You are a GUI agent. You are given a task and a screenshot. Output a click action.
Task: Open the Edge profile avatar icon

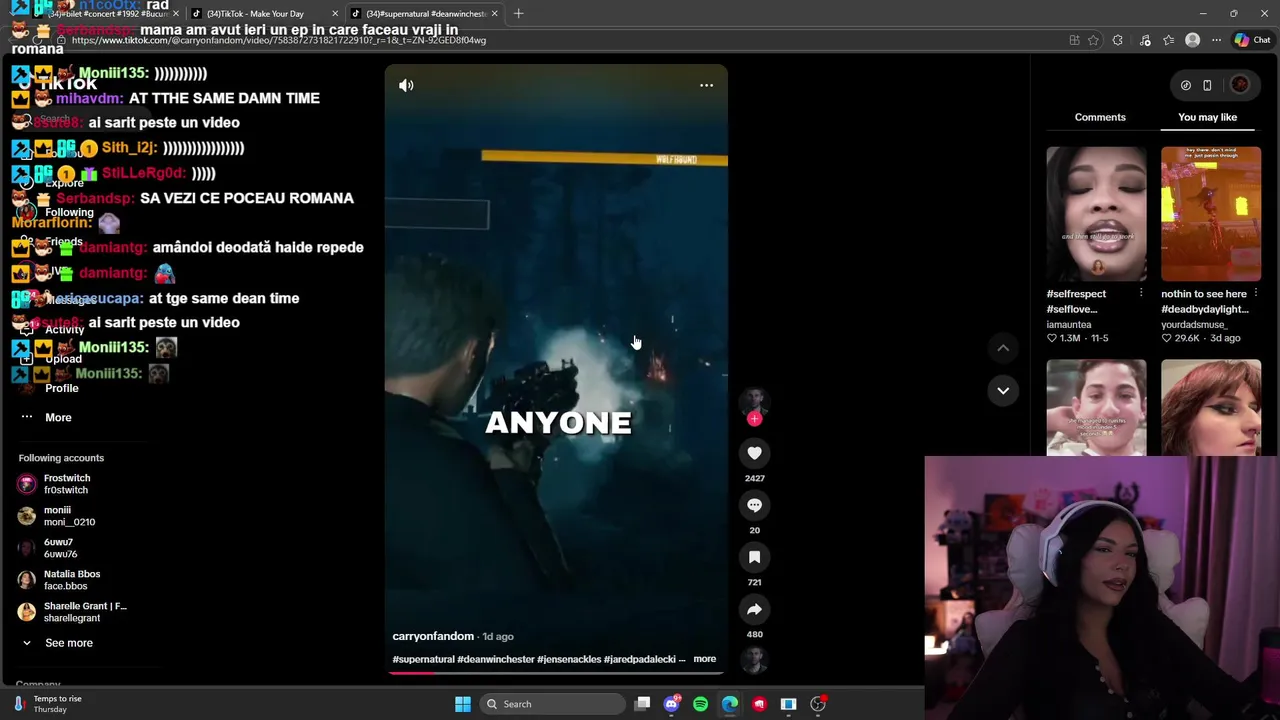tap(1192, 40)
